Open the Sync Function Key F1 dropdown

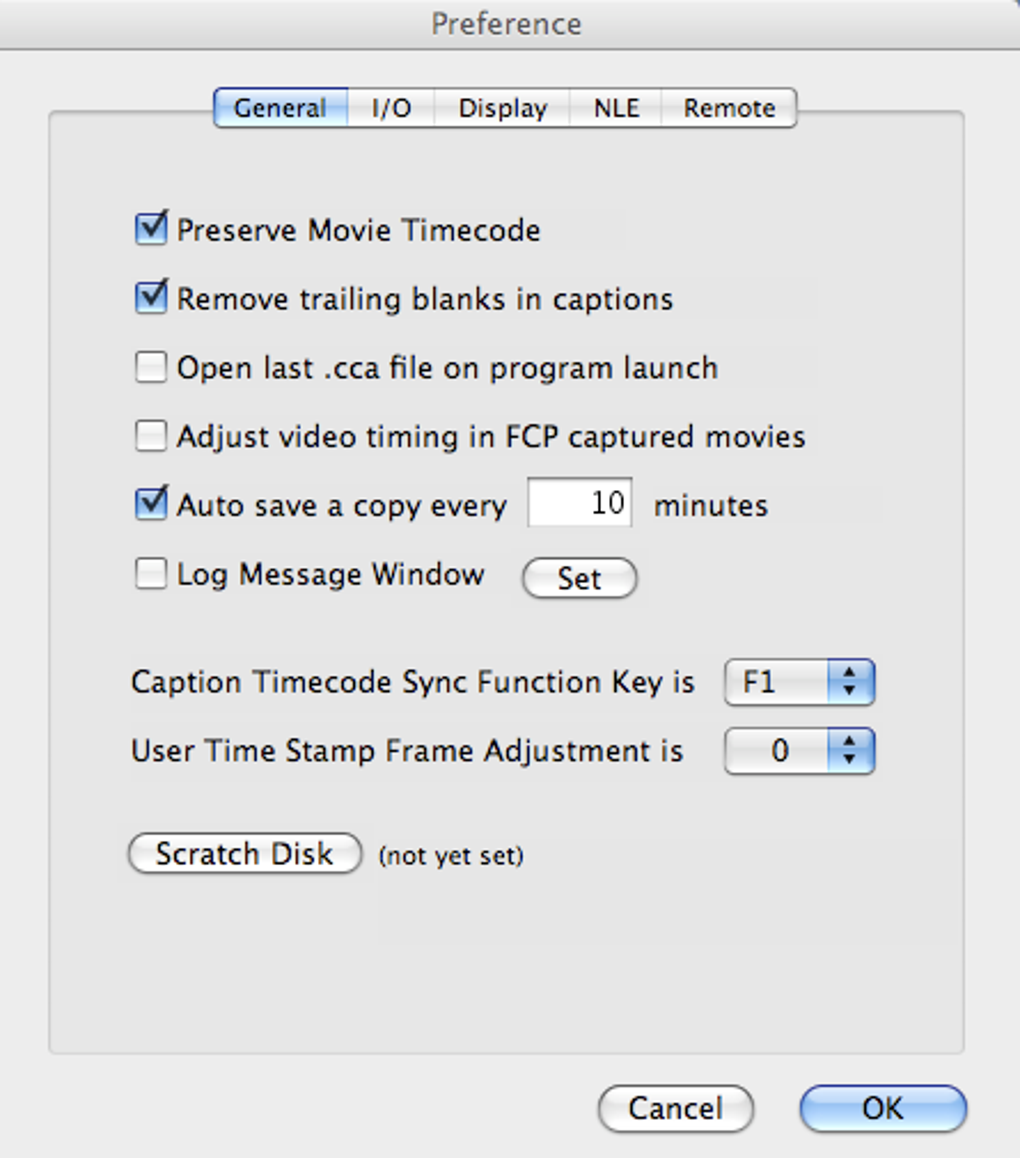799,683
